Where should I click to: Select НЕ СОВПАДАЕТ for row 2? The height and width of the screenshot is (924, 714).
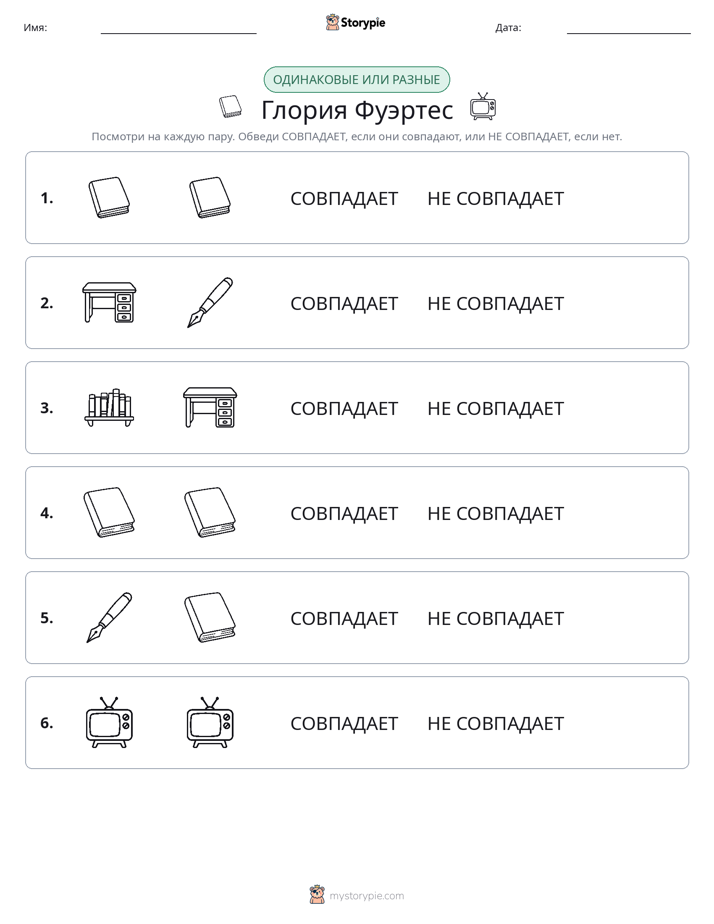[x=495, y=303]
